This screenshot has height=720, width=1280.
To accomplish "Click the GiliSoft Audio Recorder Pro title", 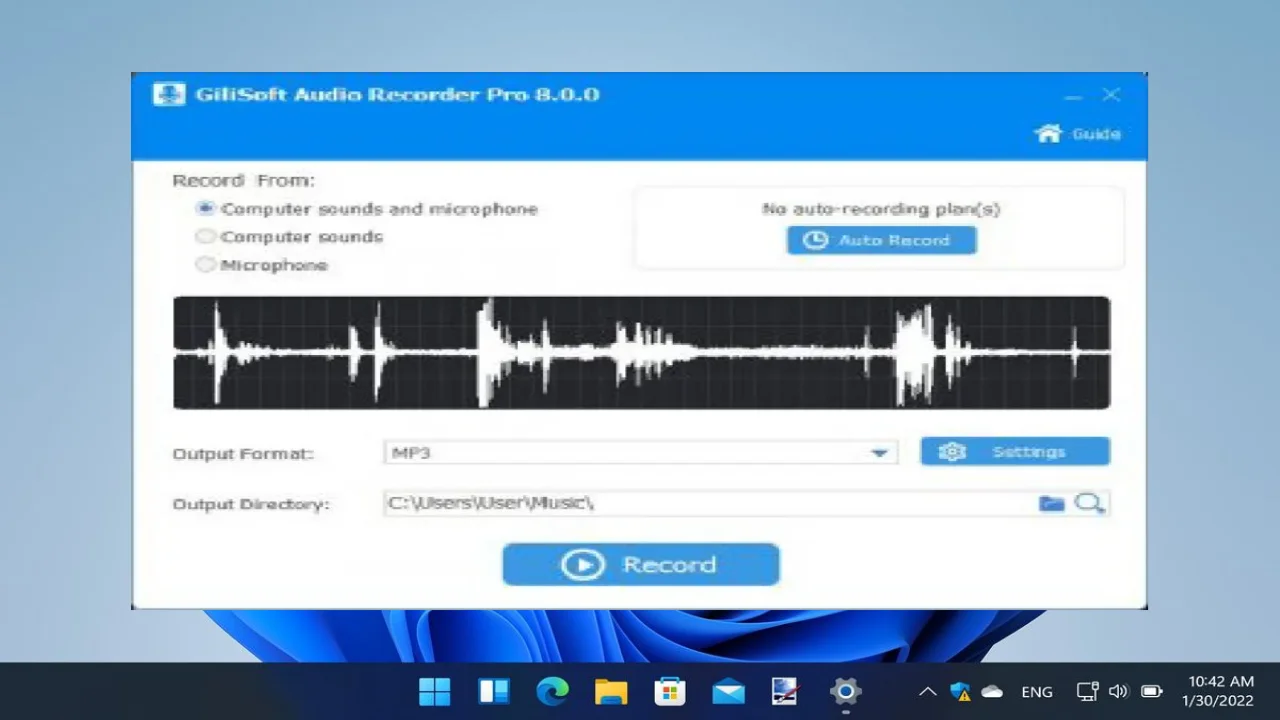I will (397, 95).
